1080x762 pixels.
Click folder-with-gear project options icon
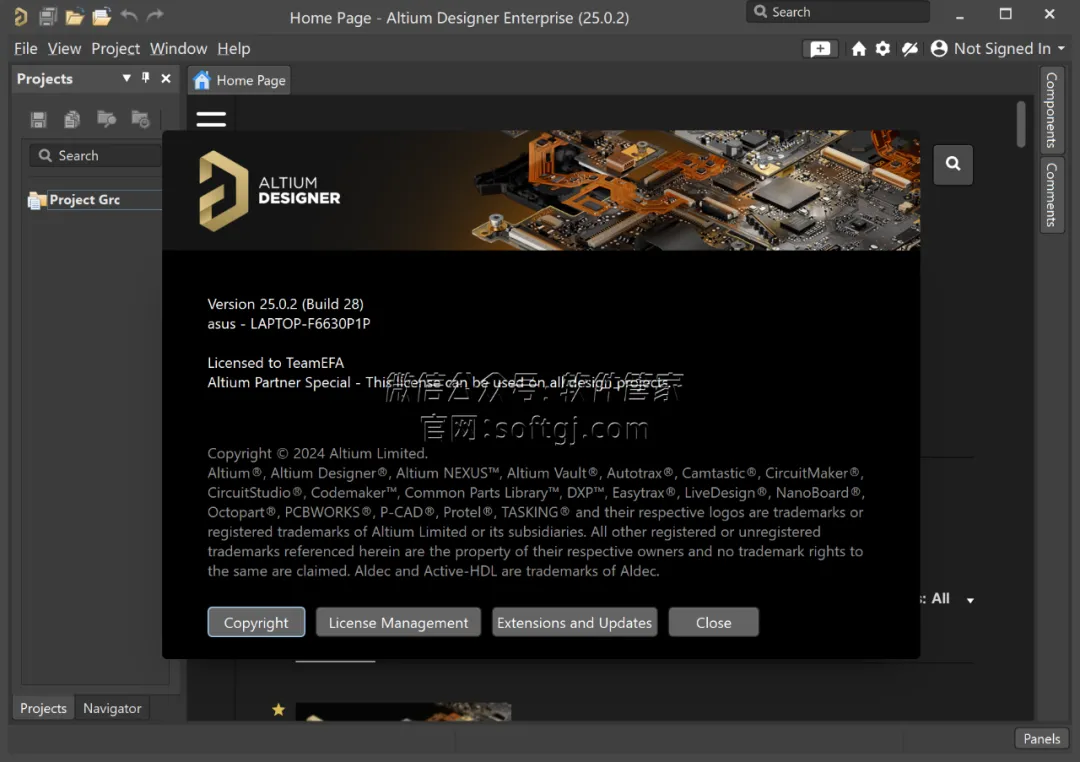tap(141, 119)
